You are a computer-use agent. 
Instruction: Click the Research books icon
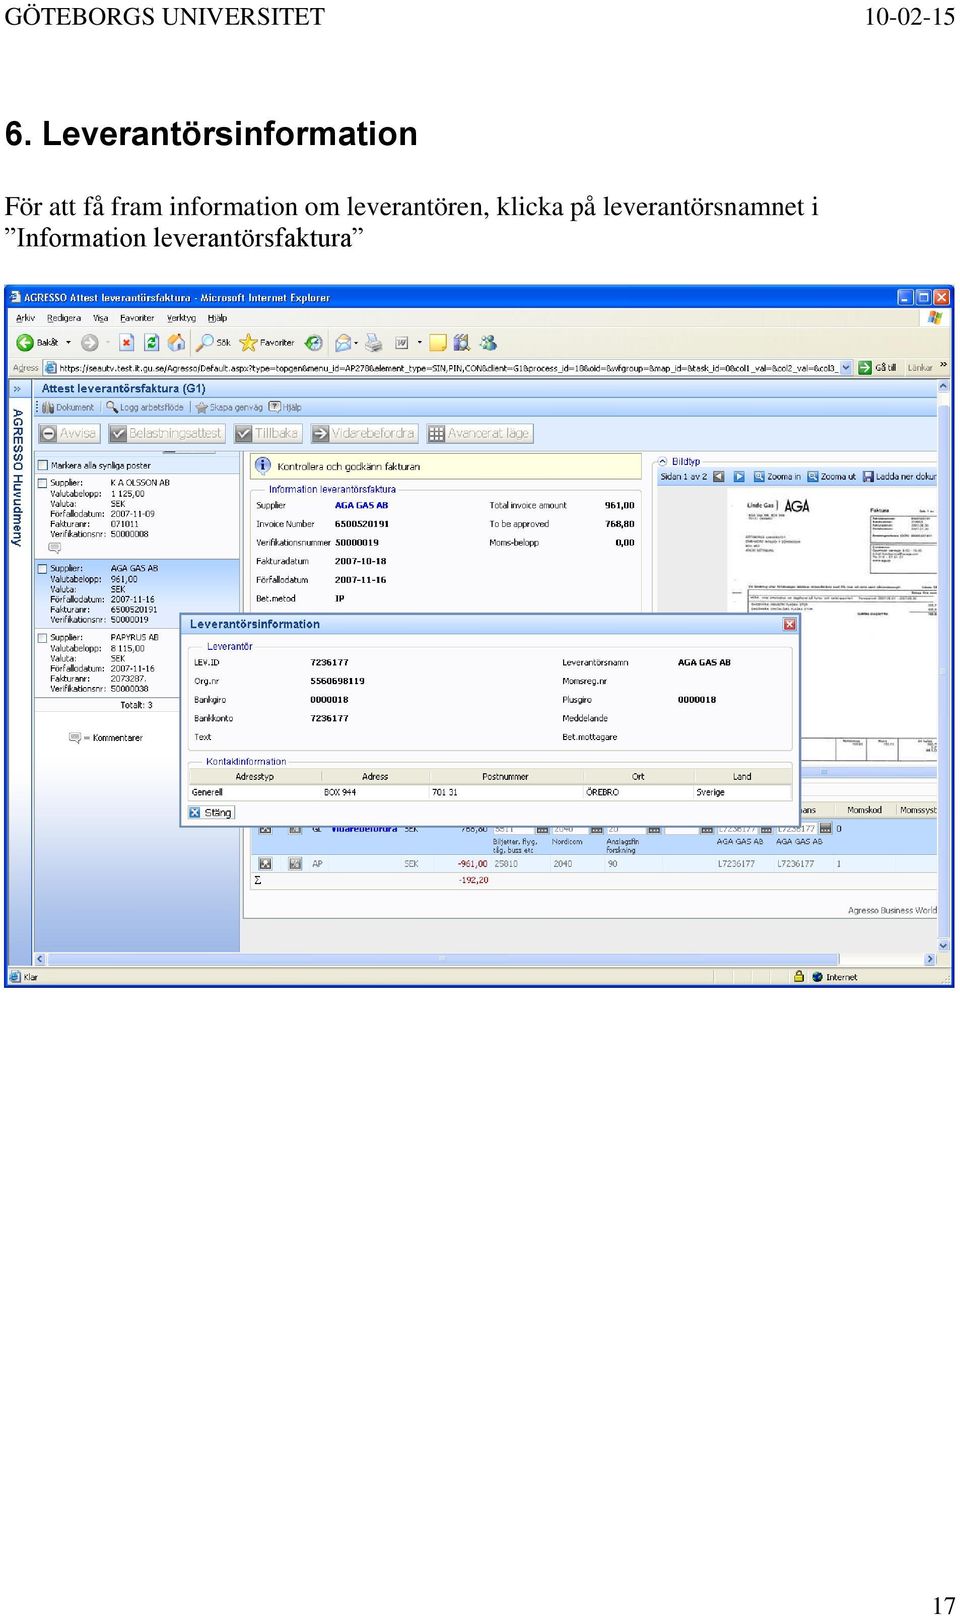461,343
